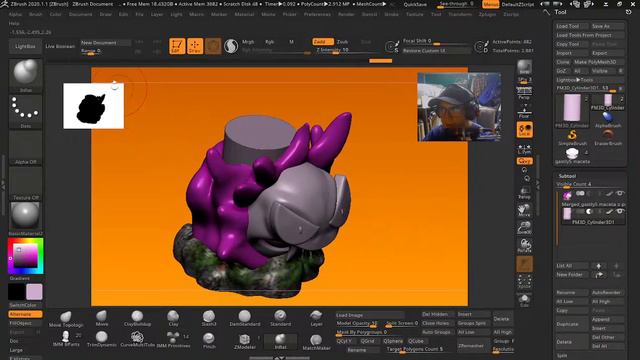Screen dimensions: 640x360
Task: Open the SimpleBrush tool
Action: tap(572, 138)
